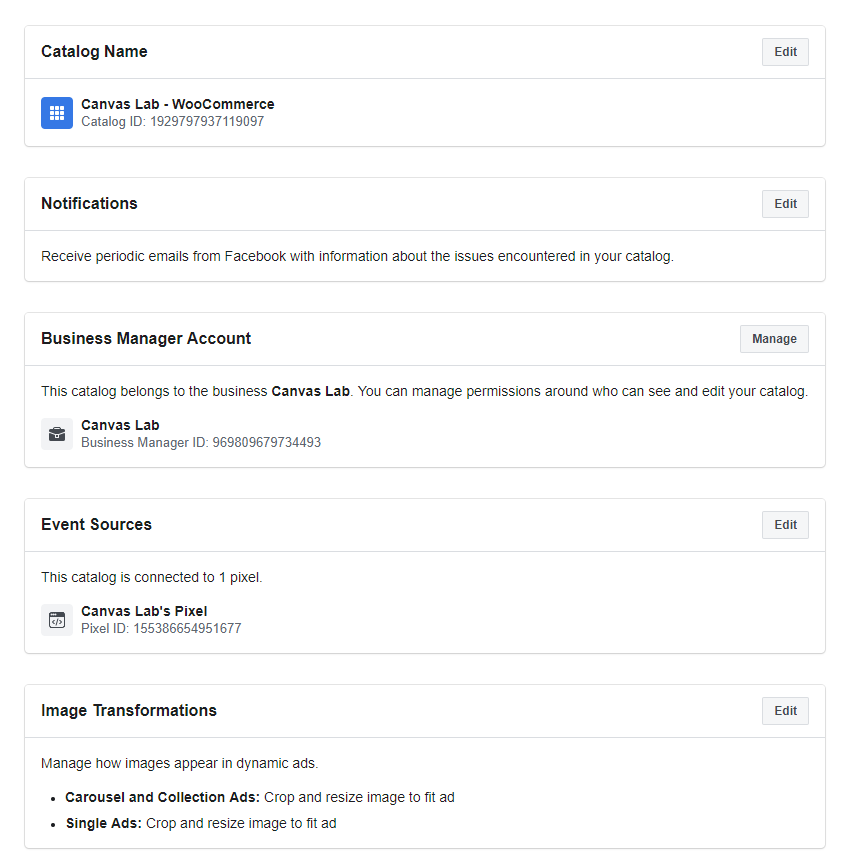Click the Notifications periodic emails description
This screenshot has height=863, width=853.
point(357,256)
